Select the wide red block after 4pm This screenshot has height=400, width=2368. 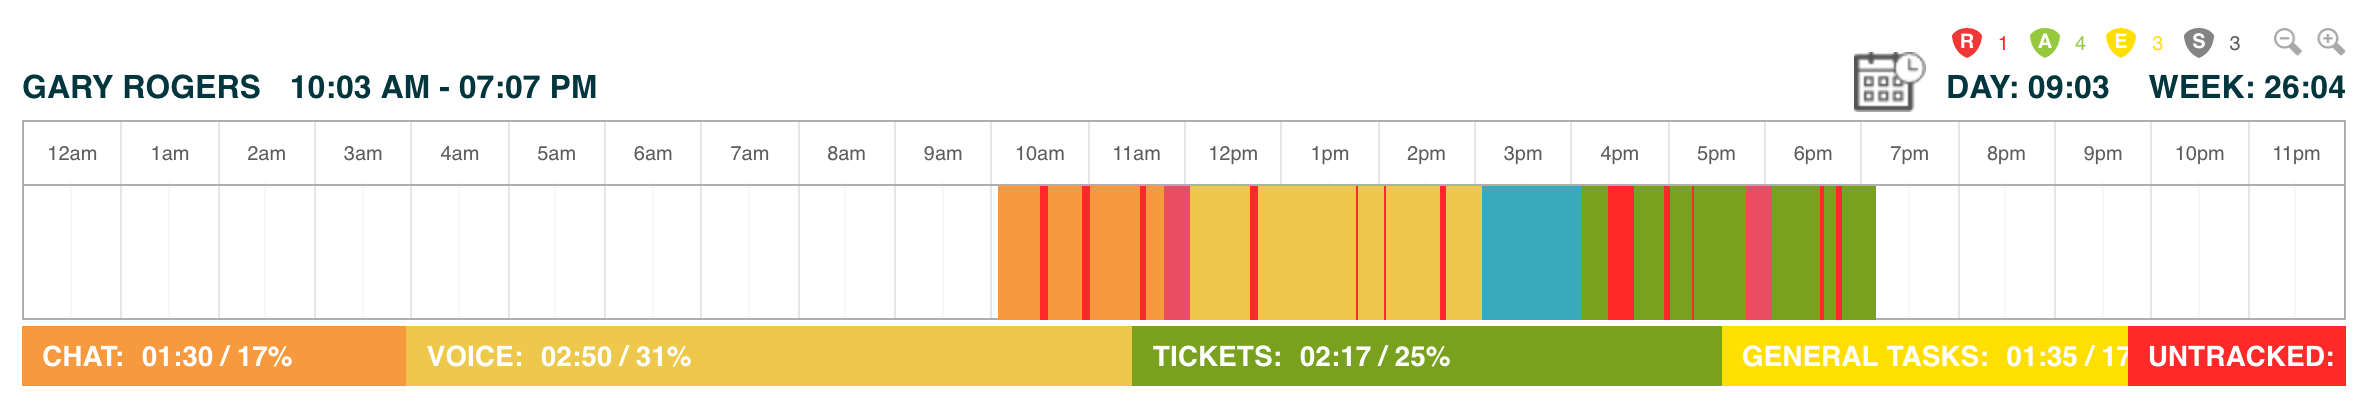click(1620, 252)
